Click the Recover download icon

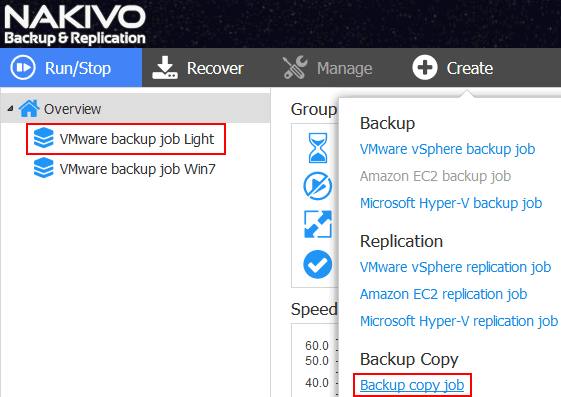[x=165, y=67]
